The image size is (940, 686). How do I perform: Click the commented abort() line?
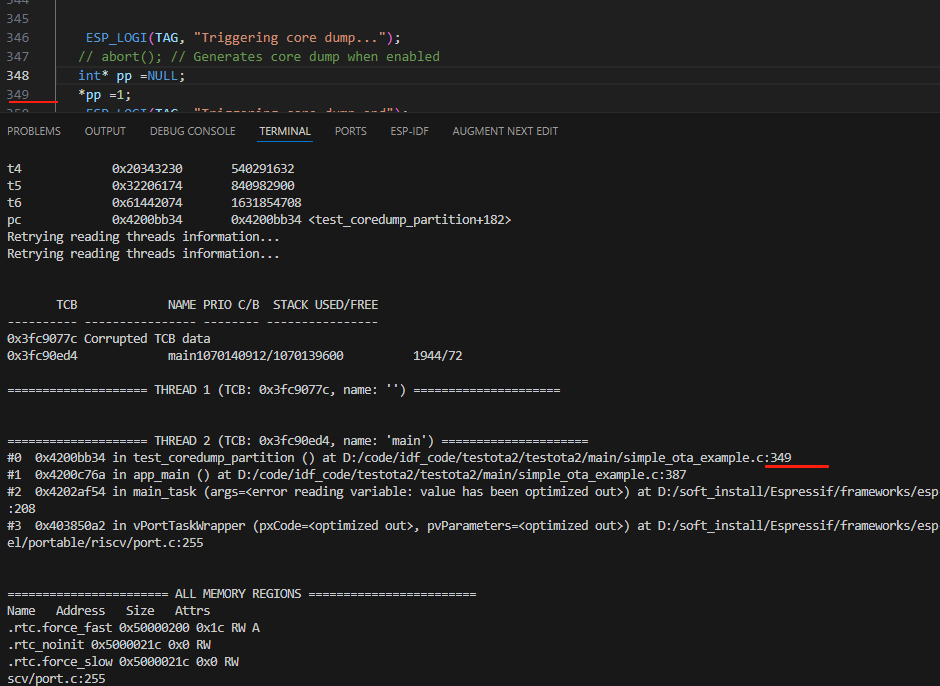258,56
